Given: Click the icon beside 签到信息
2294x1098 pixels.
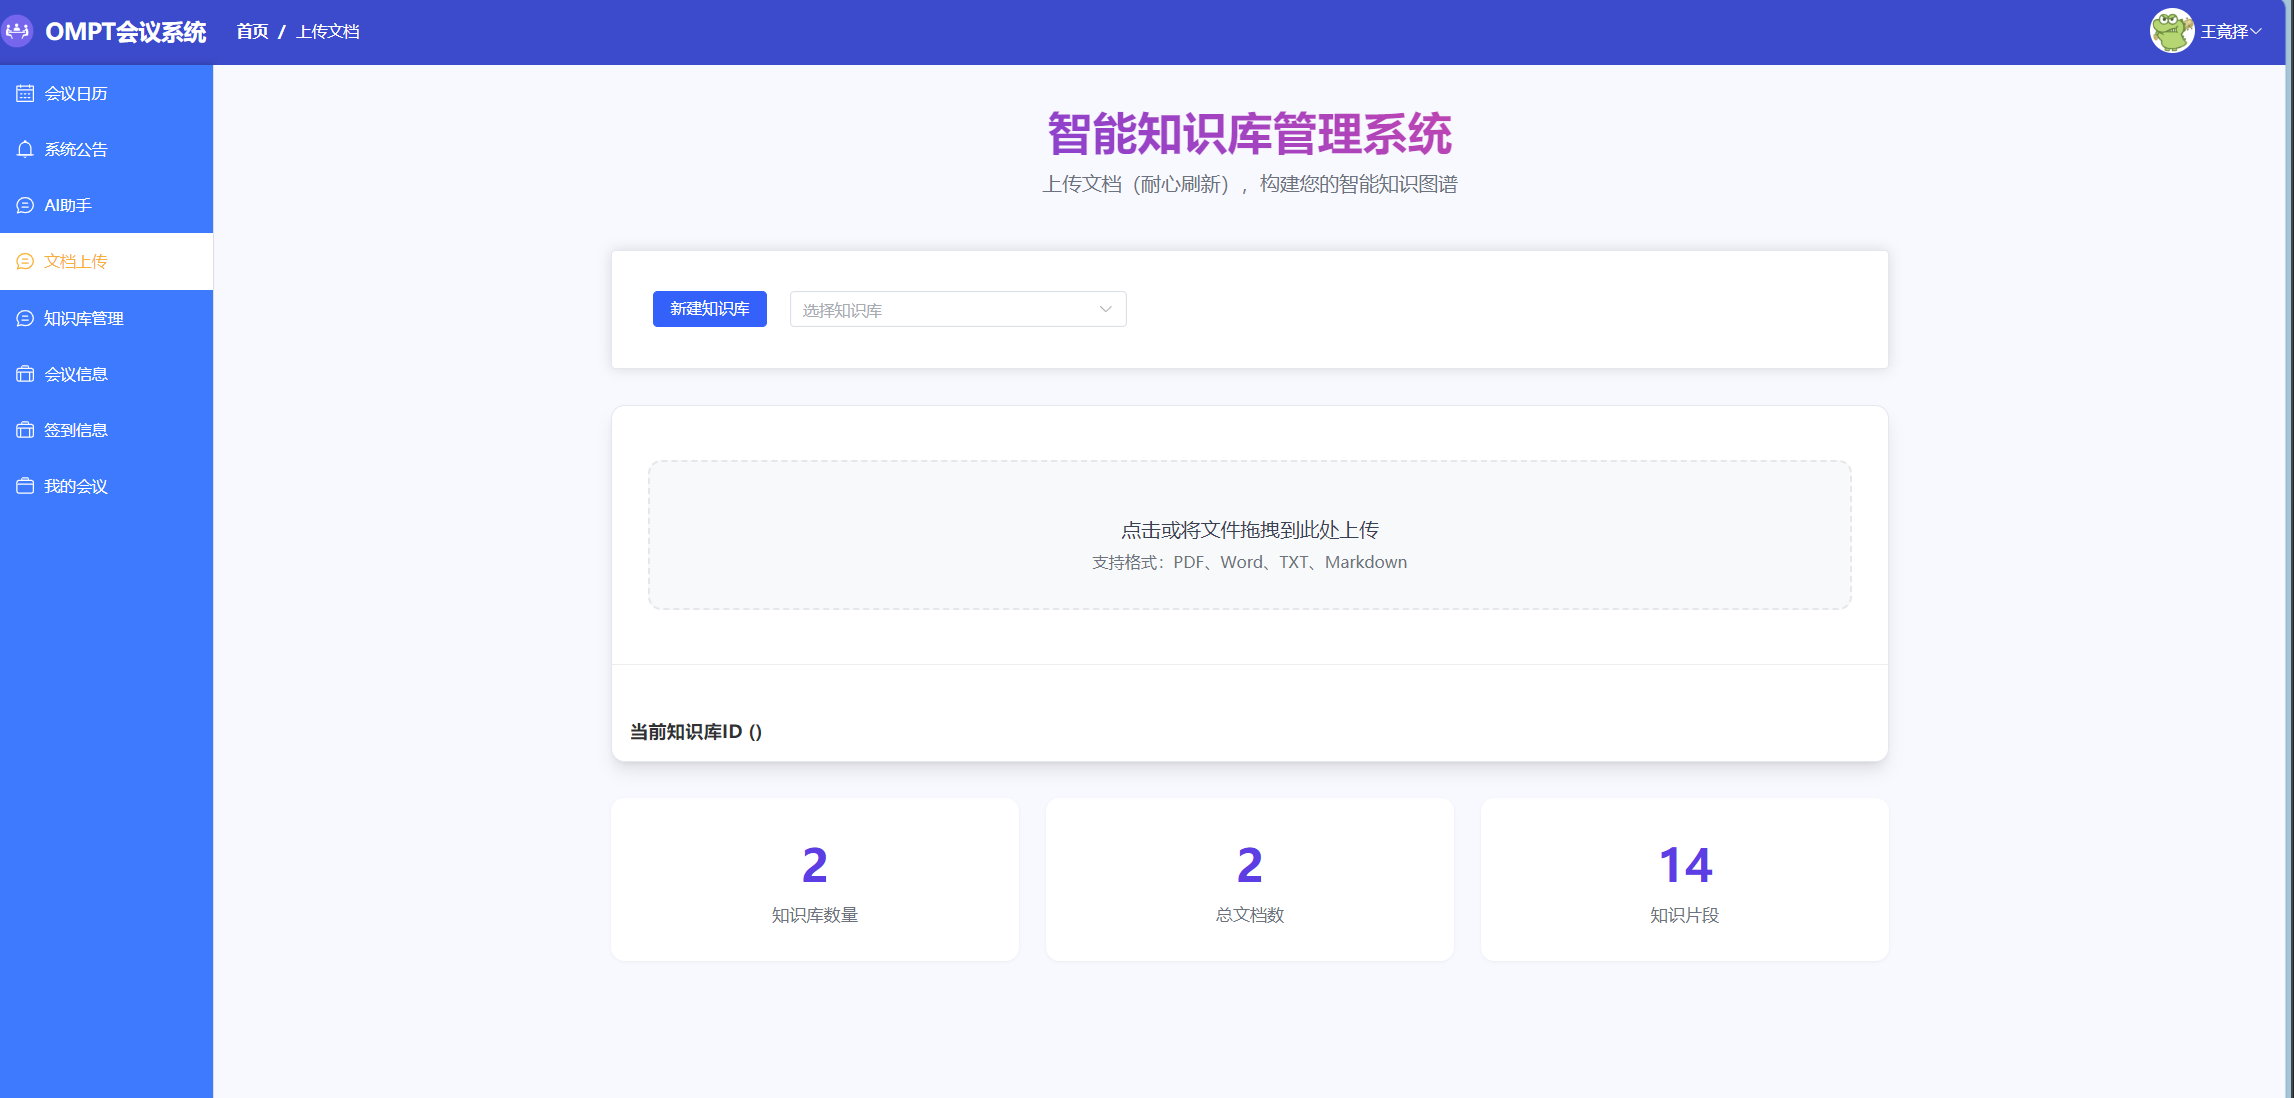Looking at the screenshot, I should coord(25,430).
